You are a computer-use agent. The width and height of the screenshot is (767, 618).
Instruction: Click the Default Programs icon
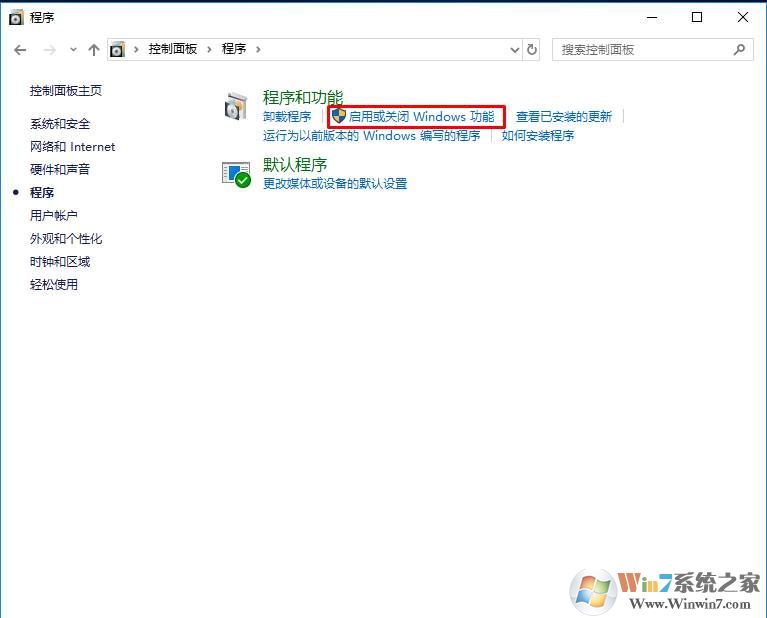[236, 174]
